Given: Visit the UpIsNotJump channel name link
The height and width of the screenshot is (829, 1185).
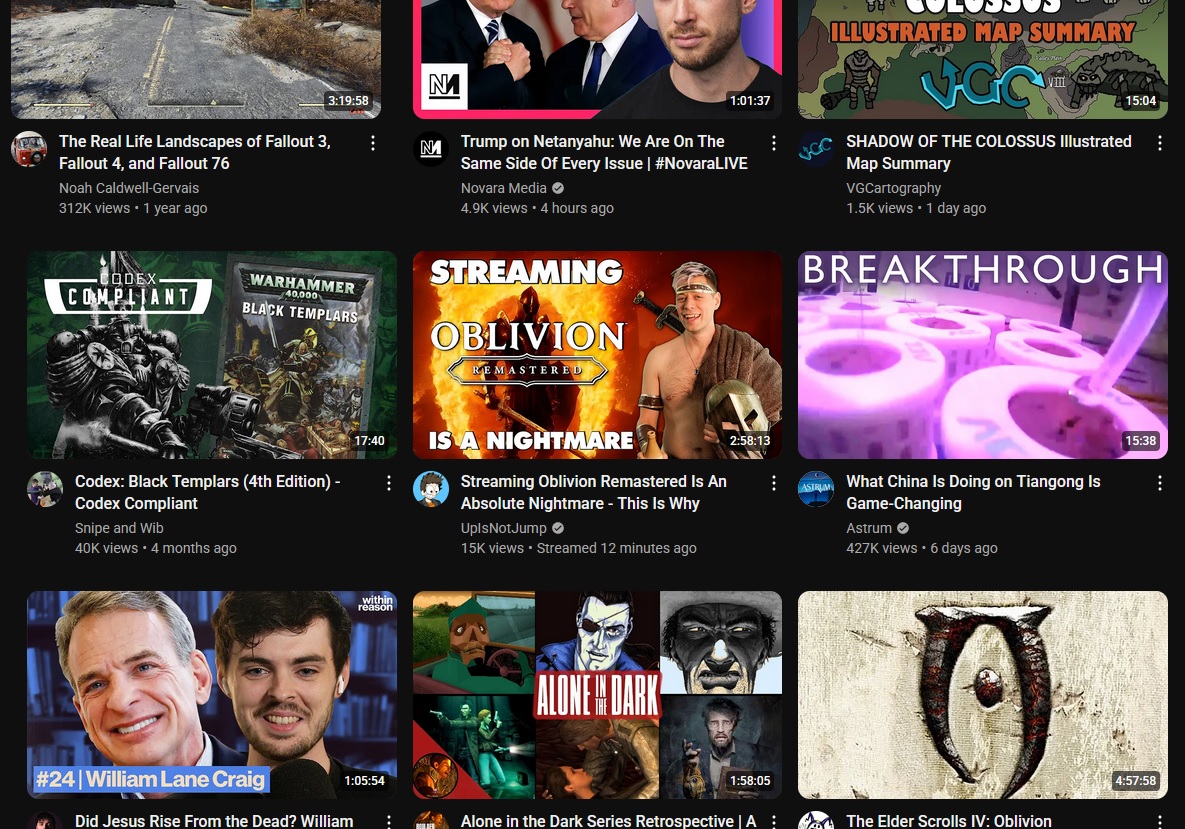Looking at the screenshot, I should point(503,528).
